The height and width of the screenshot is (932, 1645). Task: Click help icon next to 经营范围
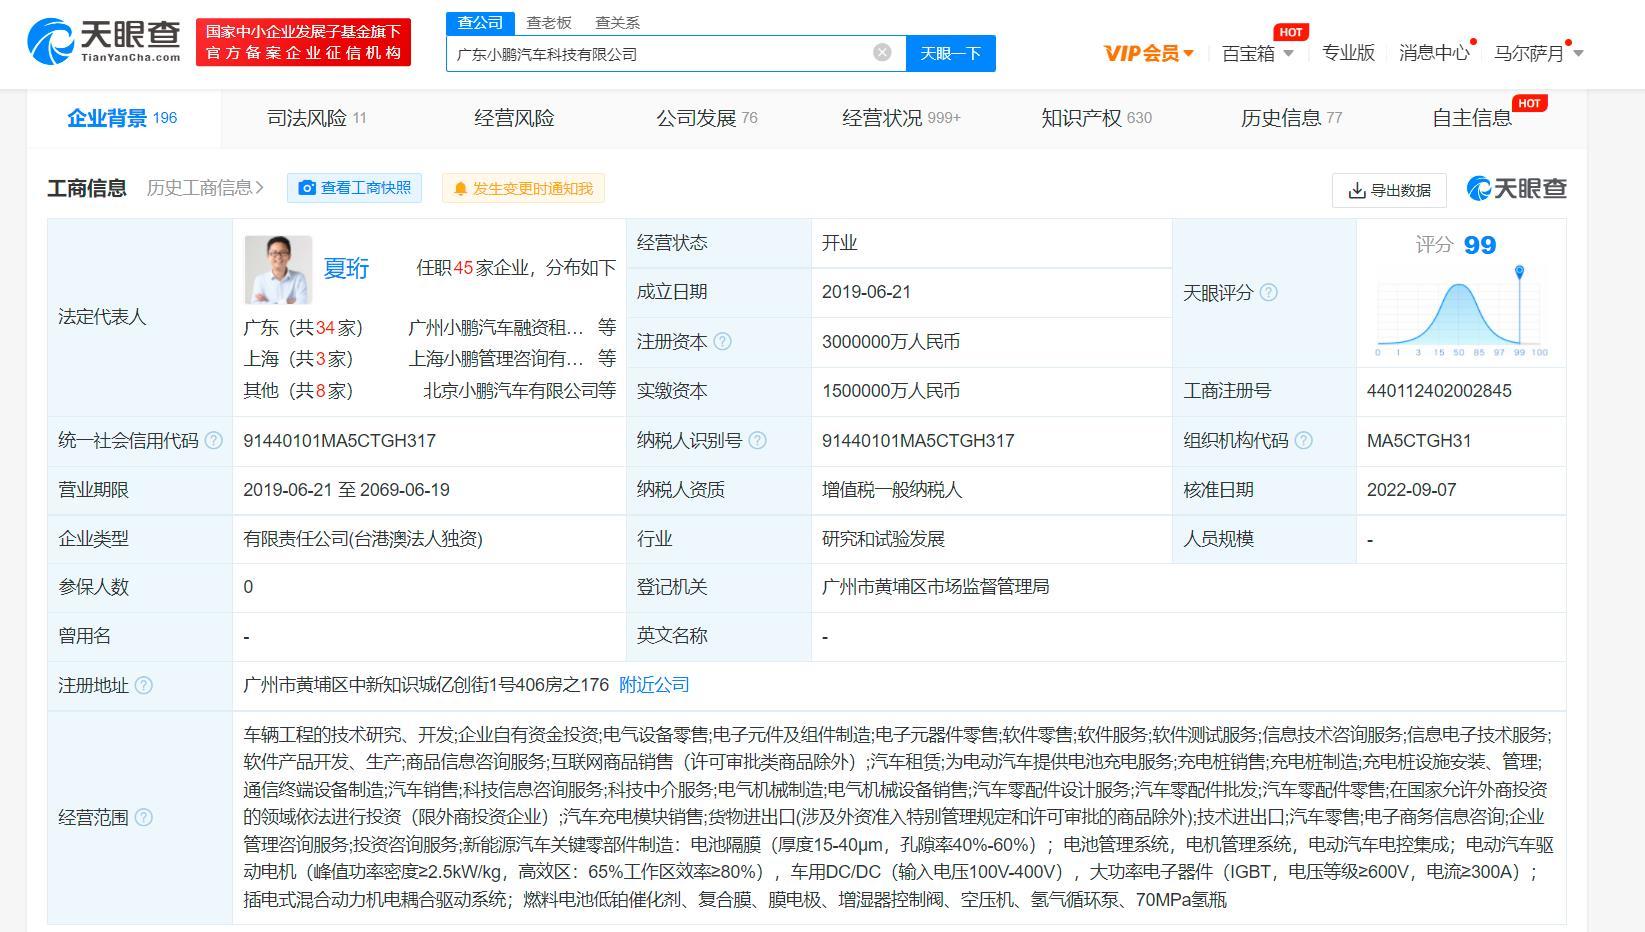tap(143, 818)
